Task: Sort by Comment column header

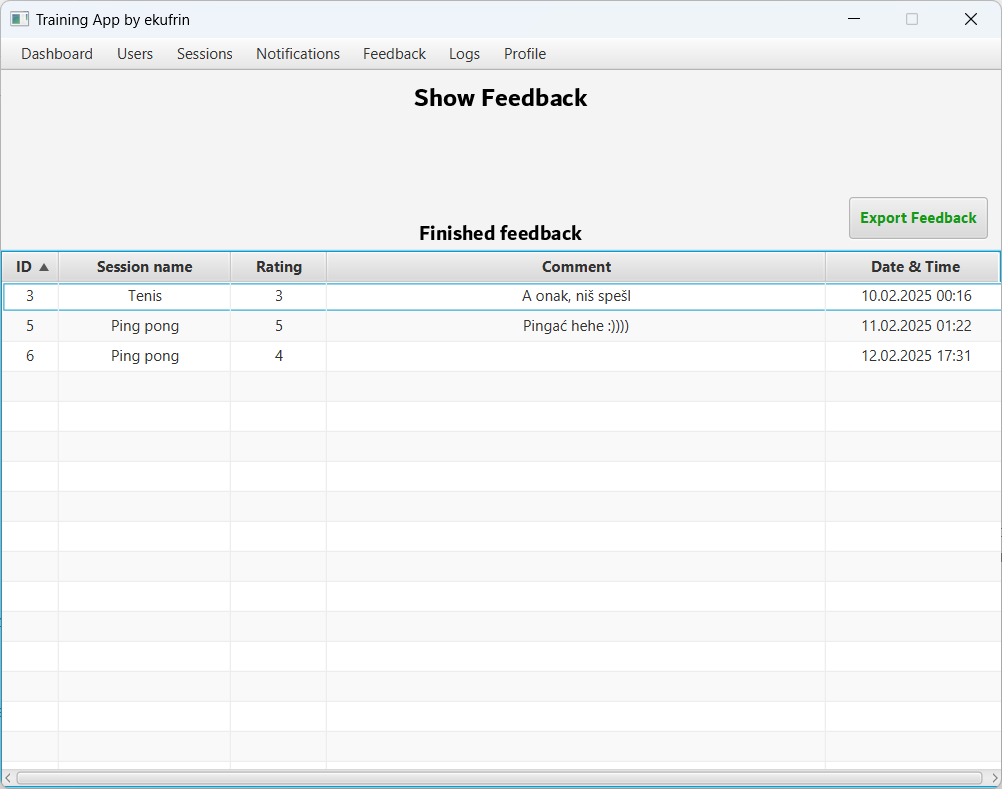Action: coord(576,267)
